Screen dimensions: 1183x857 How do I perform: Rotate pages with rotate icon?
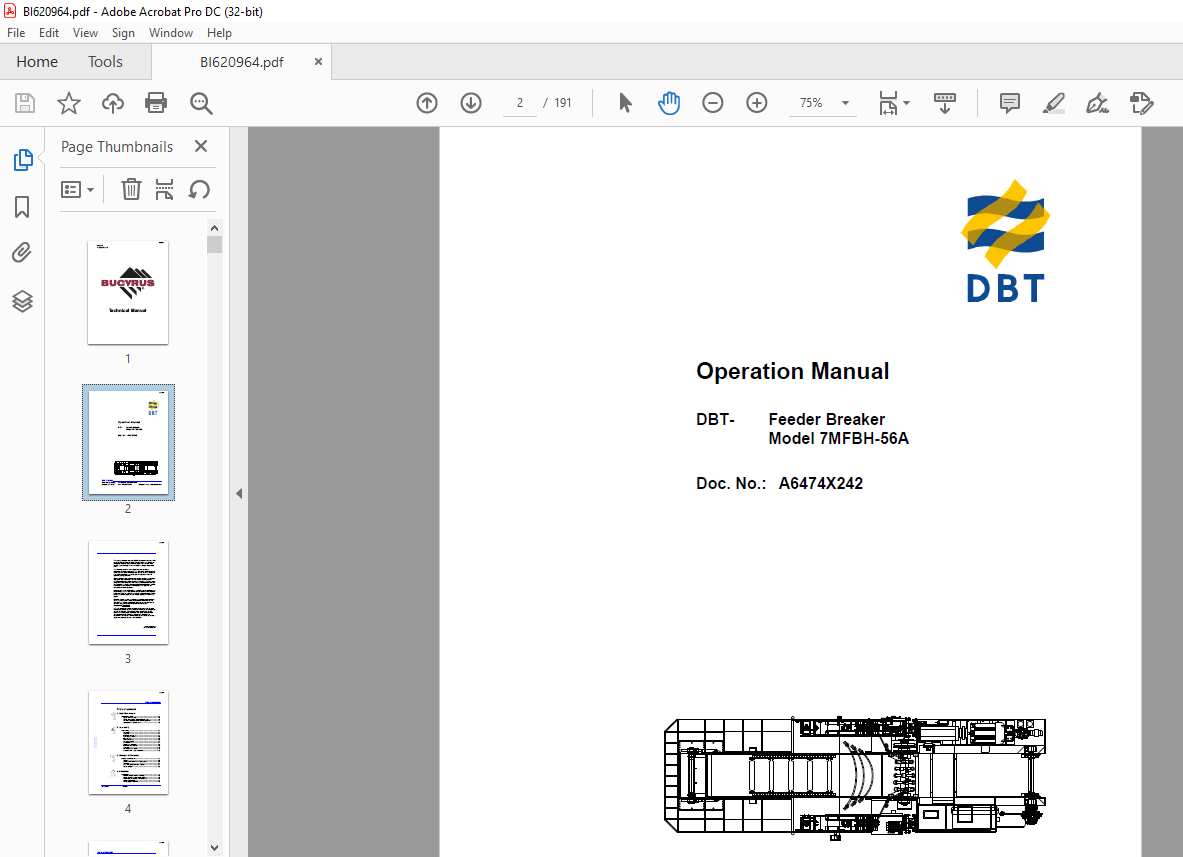[x=199, y=189]
